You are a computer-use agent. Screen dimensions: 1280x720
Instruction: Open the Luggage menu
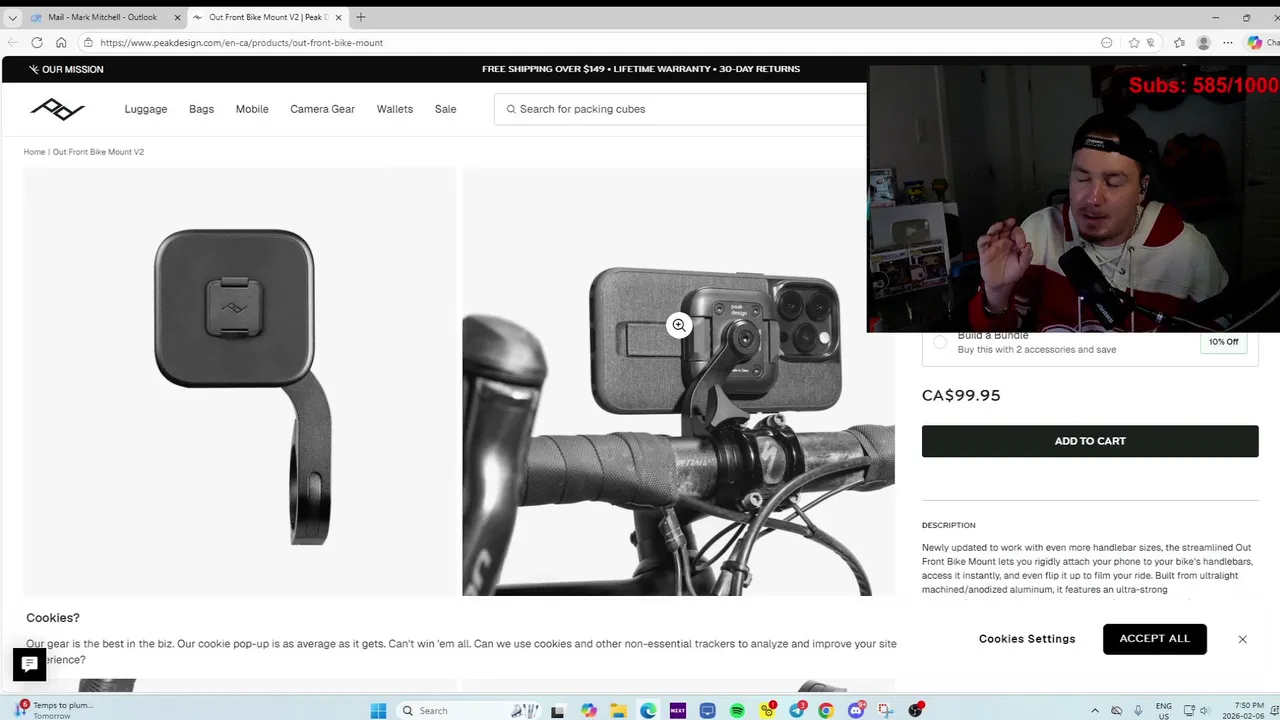pos(146,109)
